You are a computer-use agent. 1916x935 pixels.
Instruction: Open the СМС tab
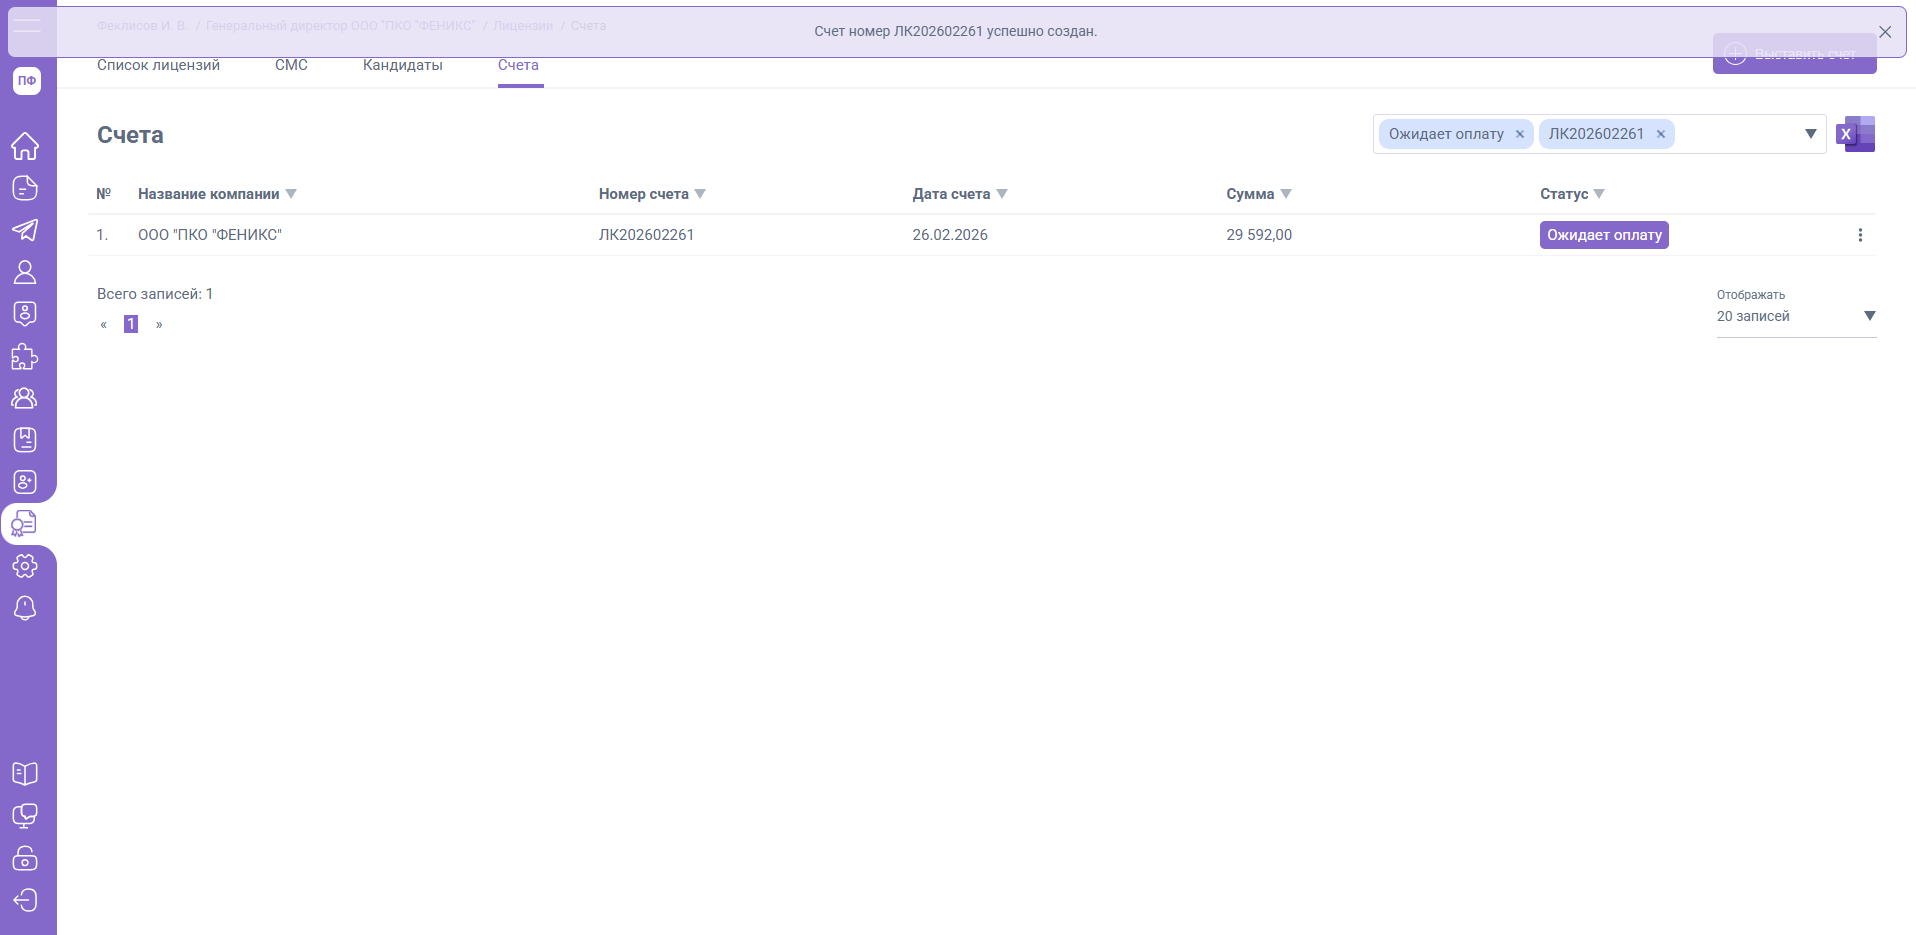pyautogui.click(x=291, y=65)
